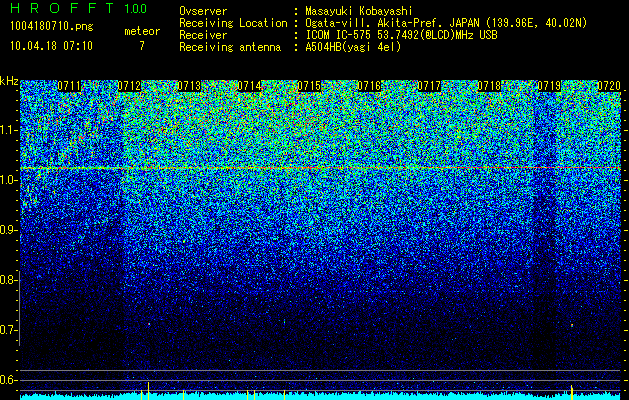Click the 1.1 kHz axis label

(x=8, y=130)
